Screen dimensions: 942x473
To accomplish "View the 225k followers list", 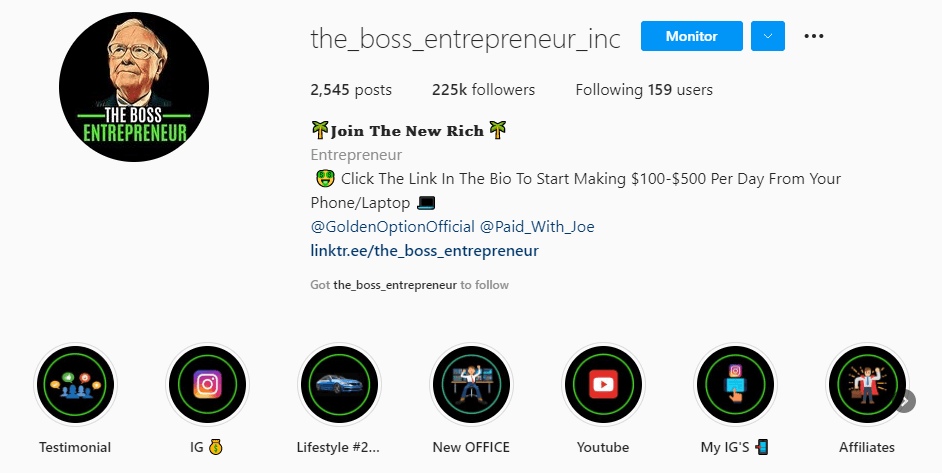I will (484, 90).
